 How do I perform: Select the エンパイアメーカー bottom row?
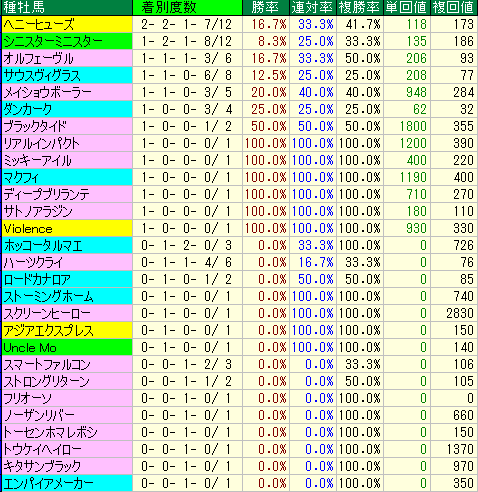pyautogui.click(x=239, y=483)
